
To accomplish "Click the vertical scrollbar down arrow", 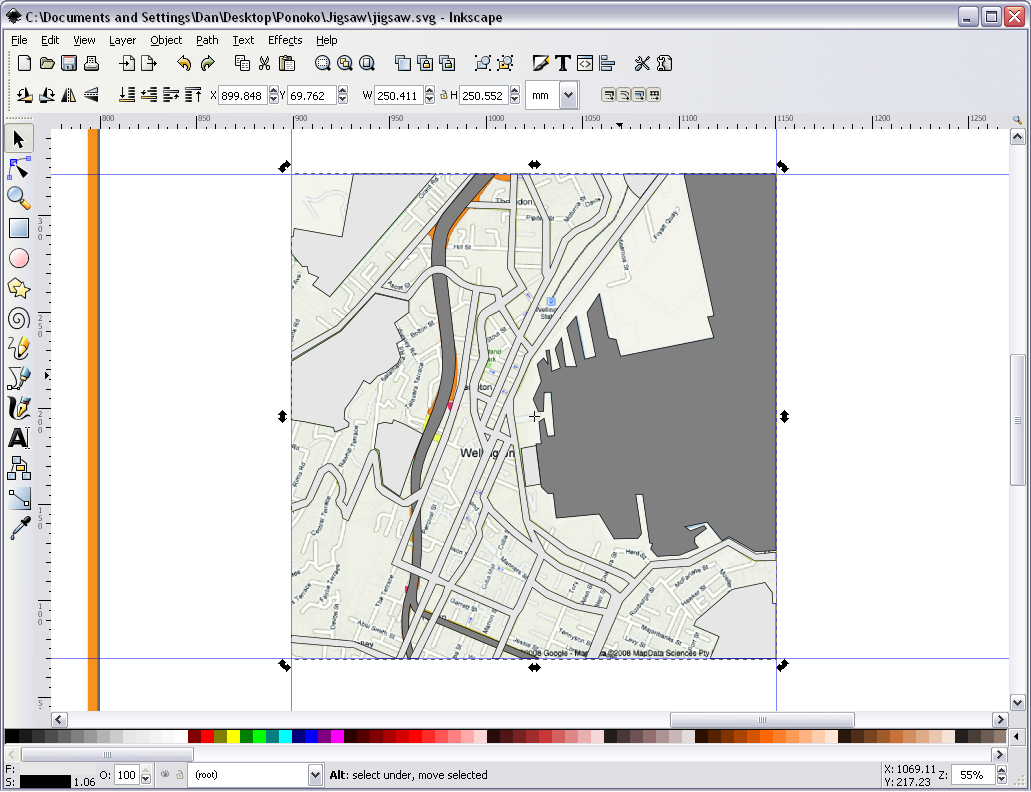I will (x=1017, y=702).
